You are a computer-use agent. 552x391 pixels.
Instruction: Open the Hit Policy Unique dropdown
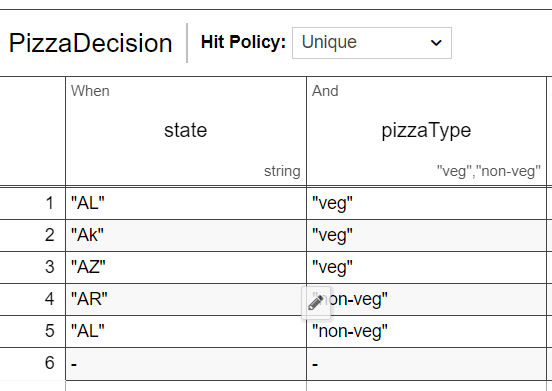372,43
